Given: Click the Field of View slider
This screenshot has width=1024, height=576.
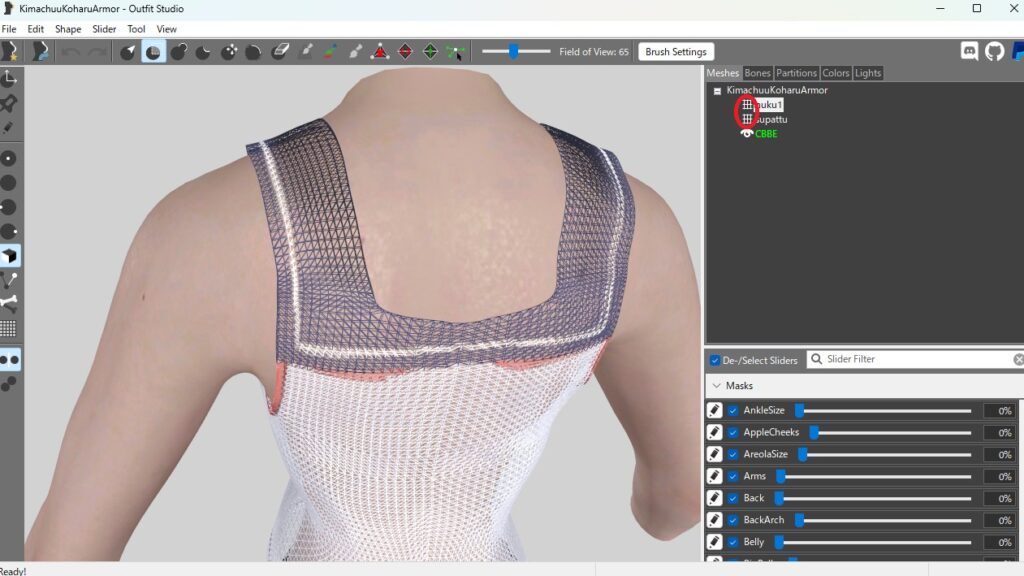Looking at the screenshot, I should click(x=516, y=52).
